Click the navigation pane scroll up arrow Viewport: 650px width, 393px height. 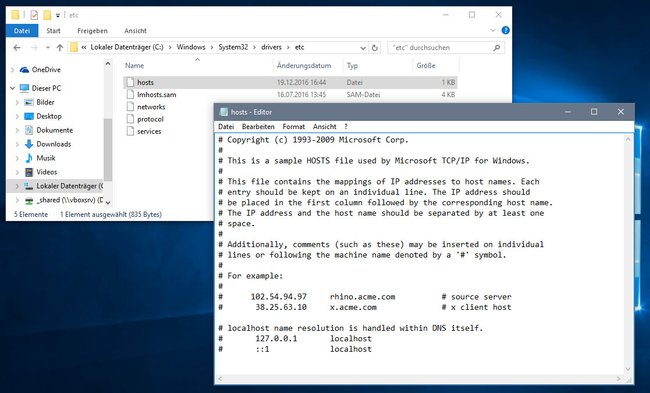click(x=108, y=64)
